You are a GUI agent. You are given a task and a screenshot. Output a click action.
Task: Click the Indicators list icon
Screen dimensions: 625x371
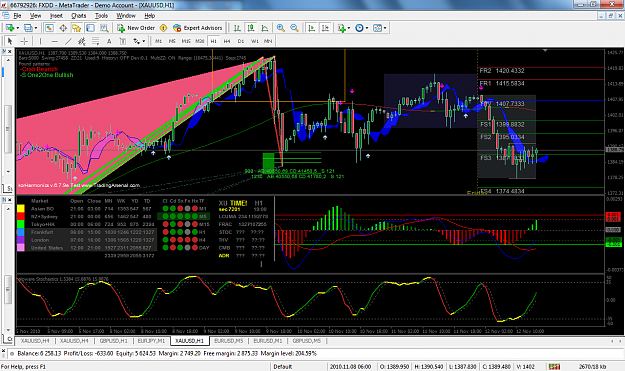tap(341, 28)
